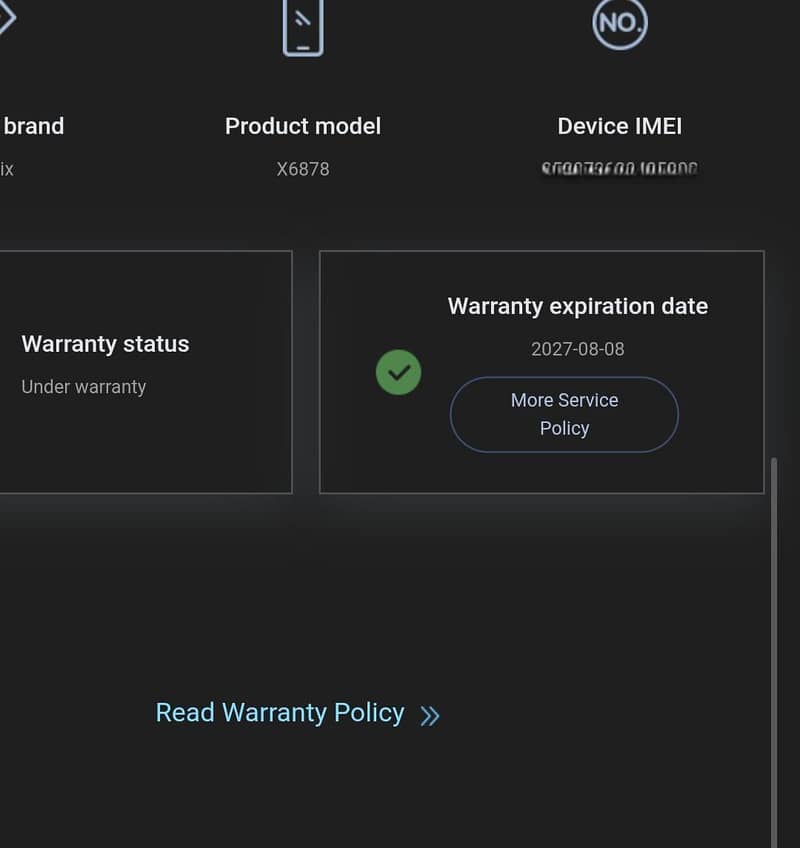Image resolution: width=800 pixels, height=848 pixels.
Task: Select the Product model heading
Action: point(303,126)
